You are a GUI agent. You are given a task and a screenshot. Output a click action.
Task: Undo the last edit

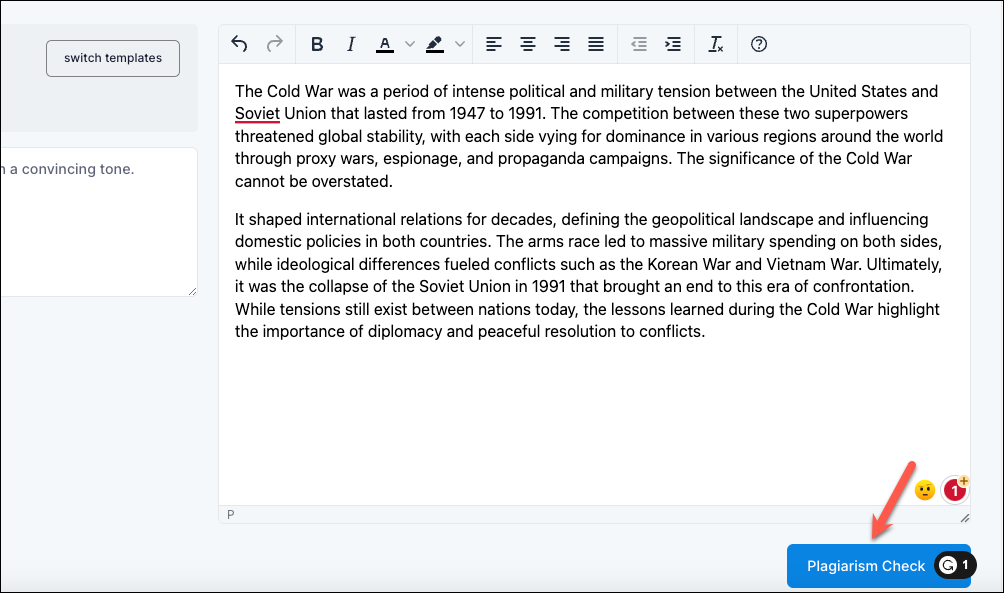point(239,44)
